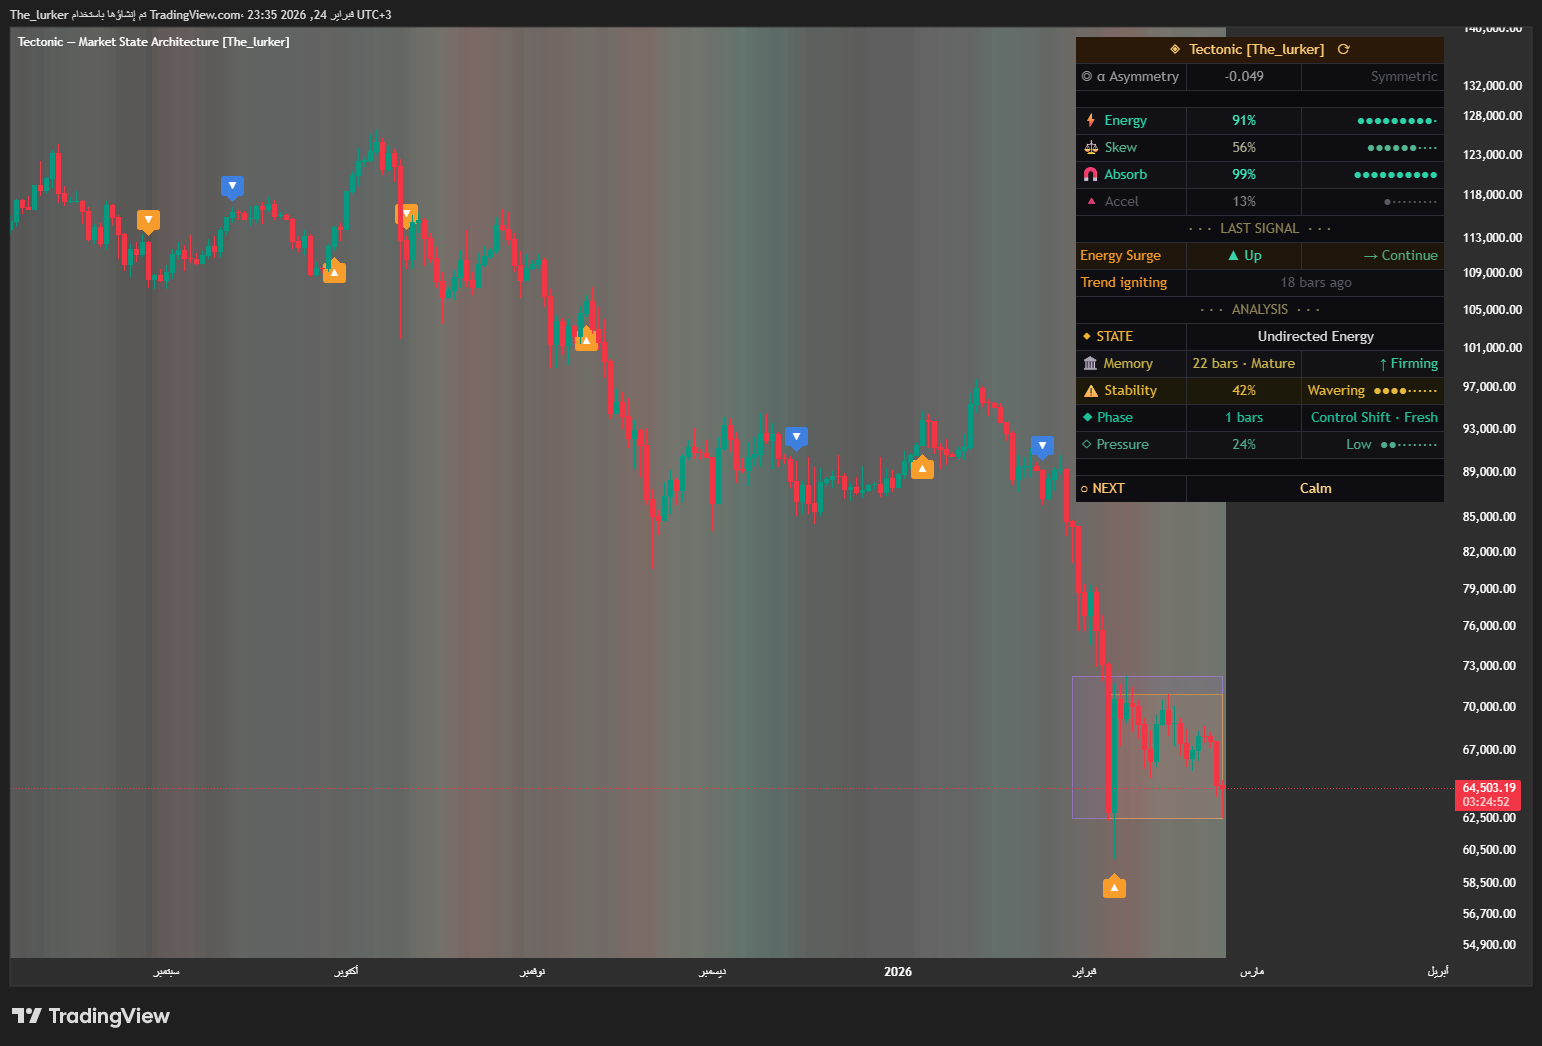The image size is (1542, 1046).
Task: Click the Continue arrow text
Action: click(1400, 255)
